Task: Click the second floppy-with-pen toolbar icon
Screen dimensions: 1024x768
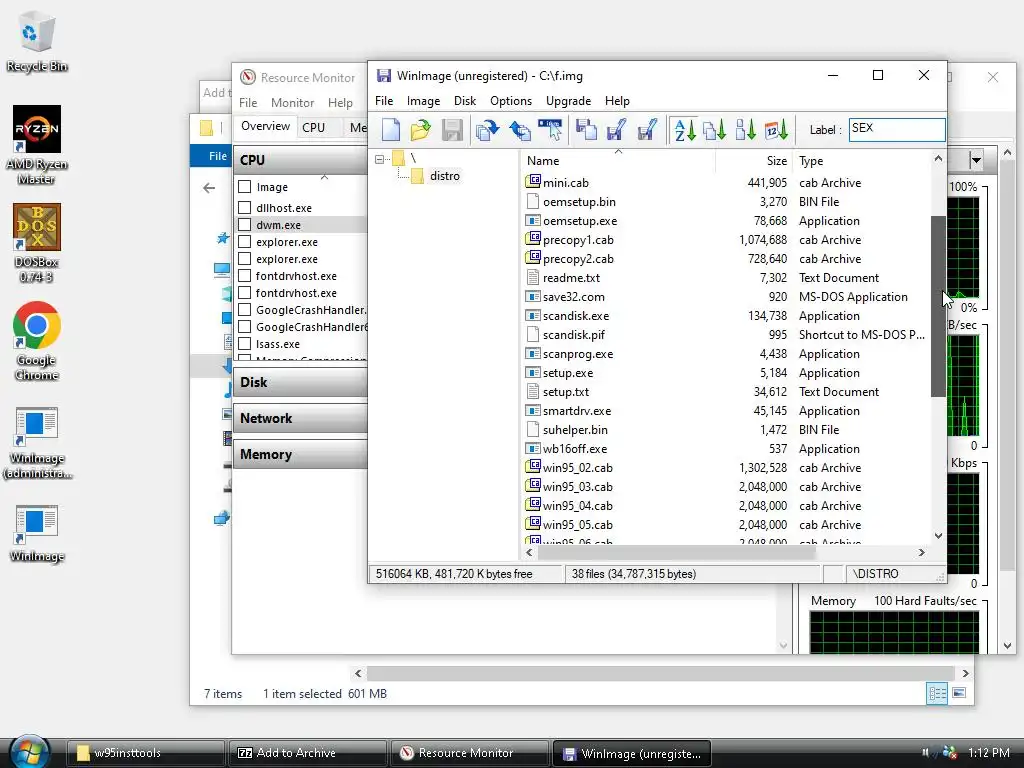Action: pos(647,129)
